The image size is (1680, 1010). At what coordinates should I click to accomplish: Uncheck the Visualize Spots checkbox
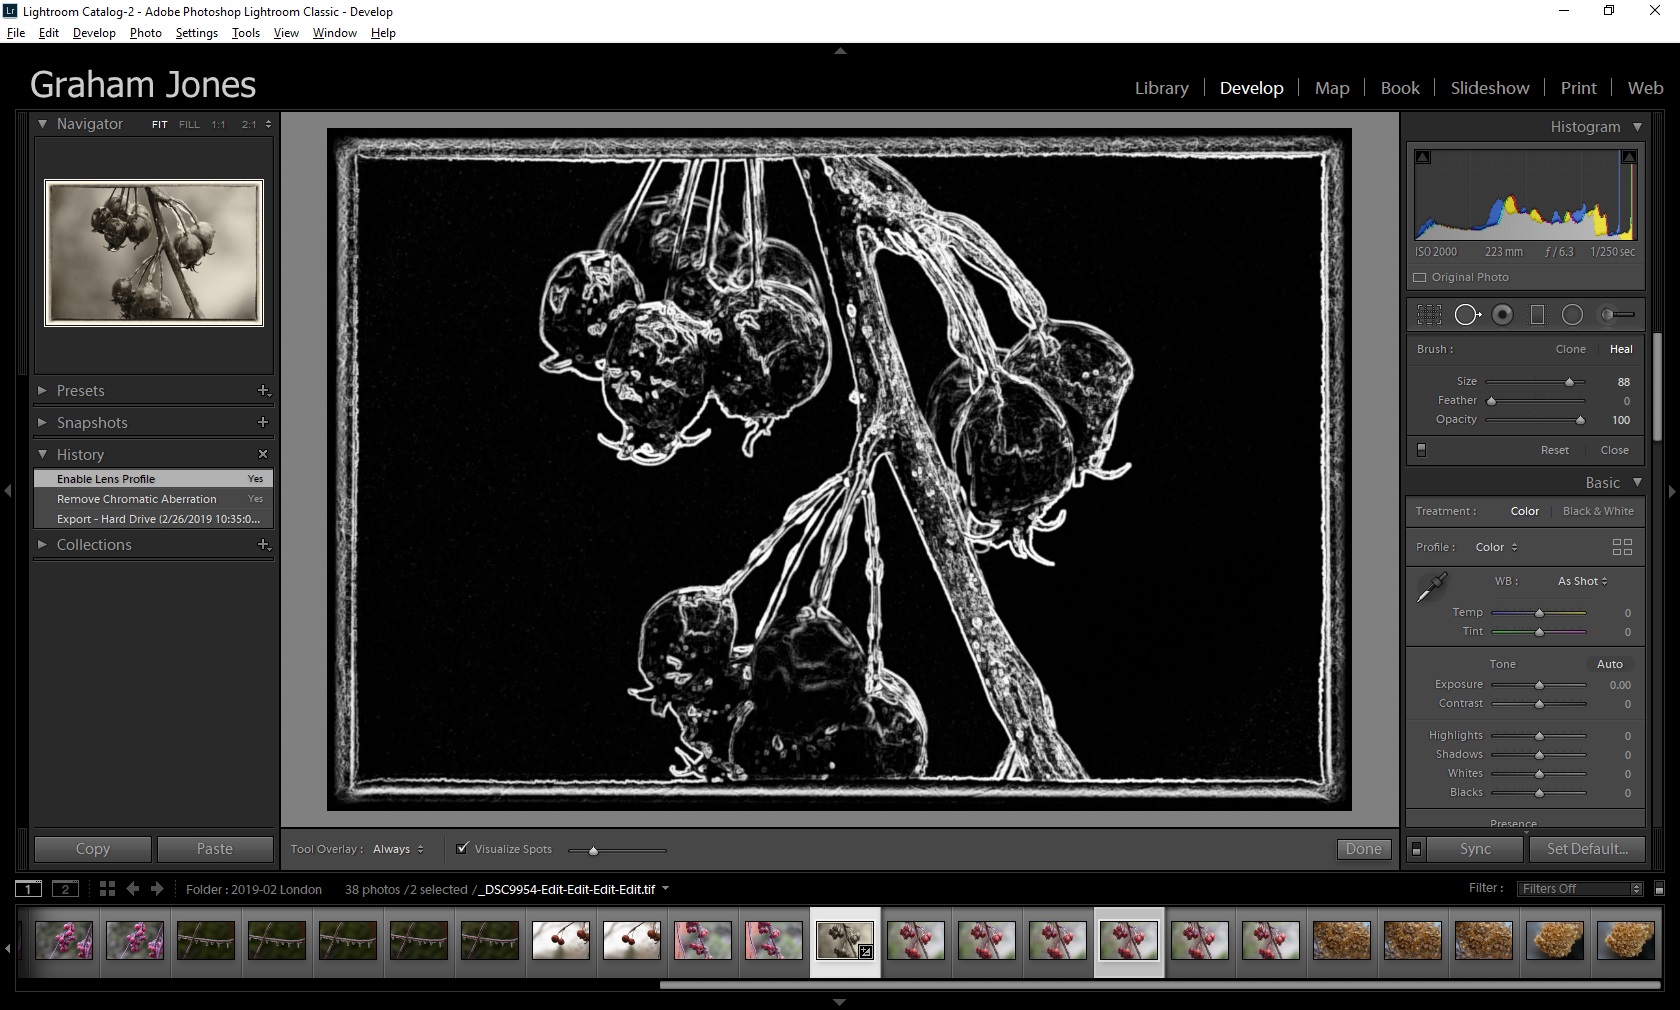click(462, 849)
